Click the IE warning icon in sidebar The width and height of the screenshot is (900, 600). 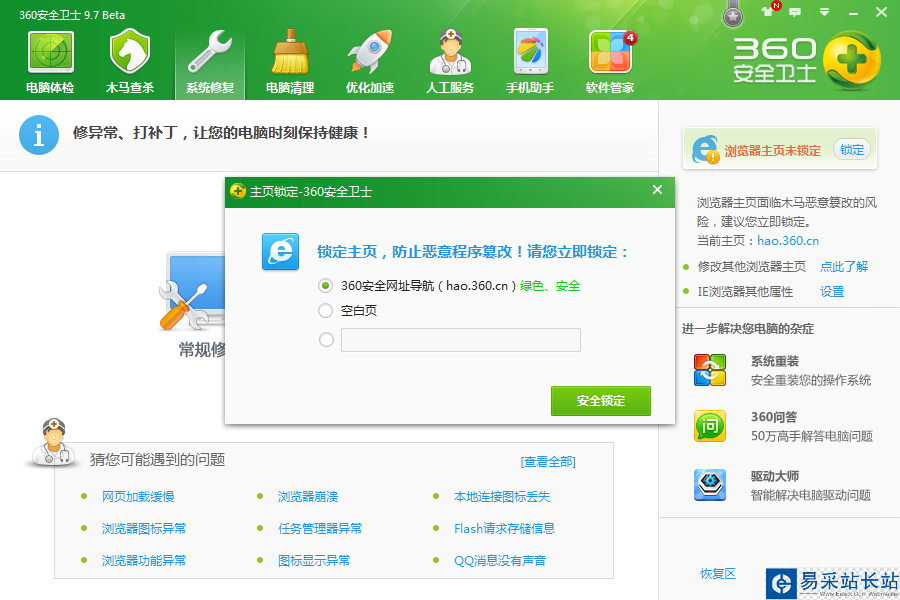705,149
